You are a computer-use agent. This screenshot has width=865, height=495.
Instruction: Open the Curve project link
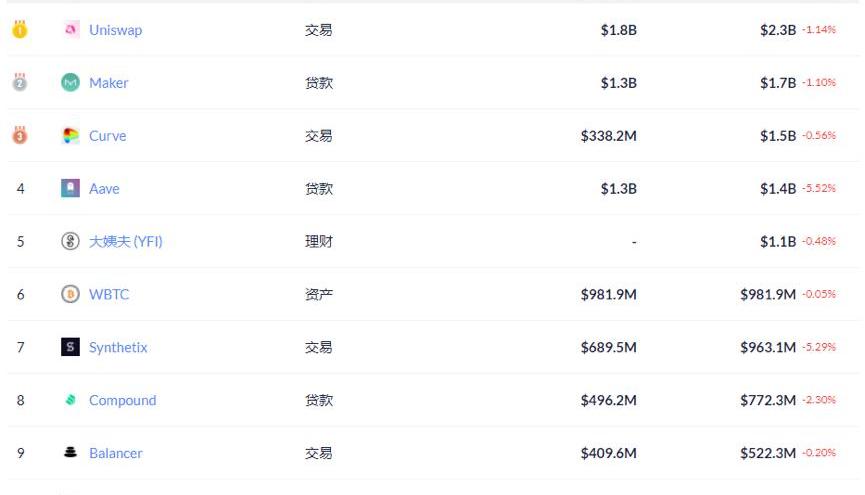pyautogui.click(x=107, y=136)
